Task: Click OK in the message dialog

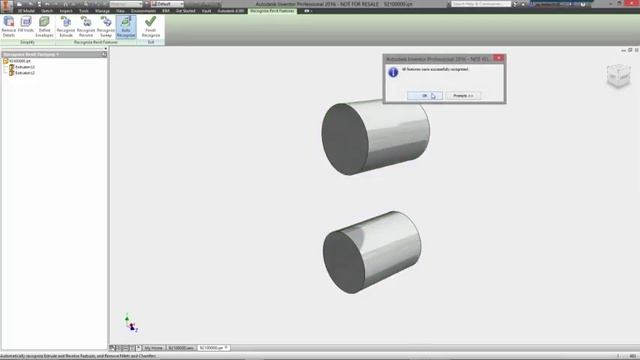Action: pyautogui.click(x=424, y=96)
